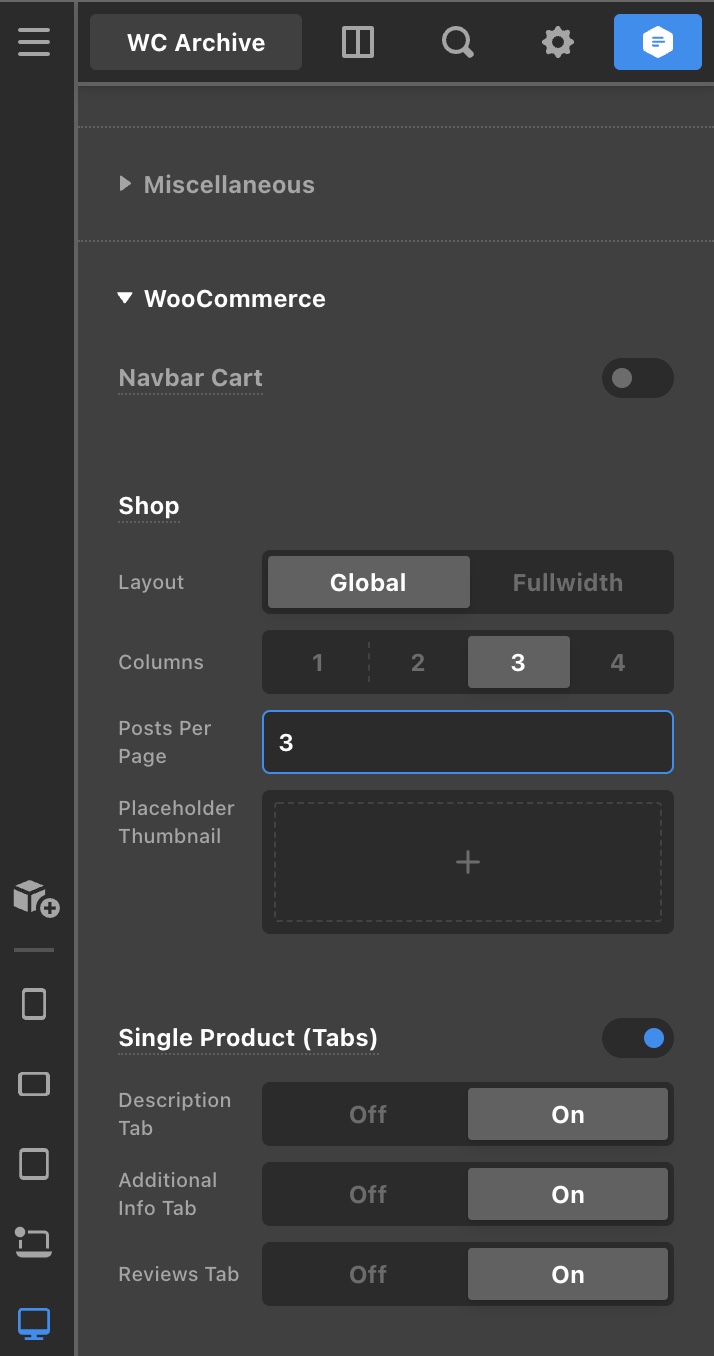Screen dimensions: 714x1356
Task: Choose 3 columns for Shop
Action: click(518, 662)
